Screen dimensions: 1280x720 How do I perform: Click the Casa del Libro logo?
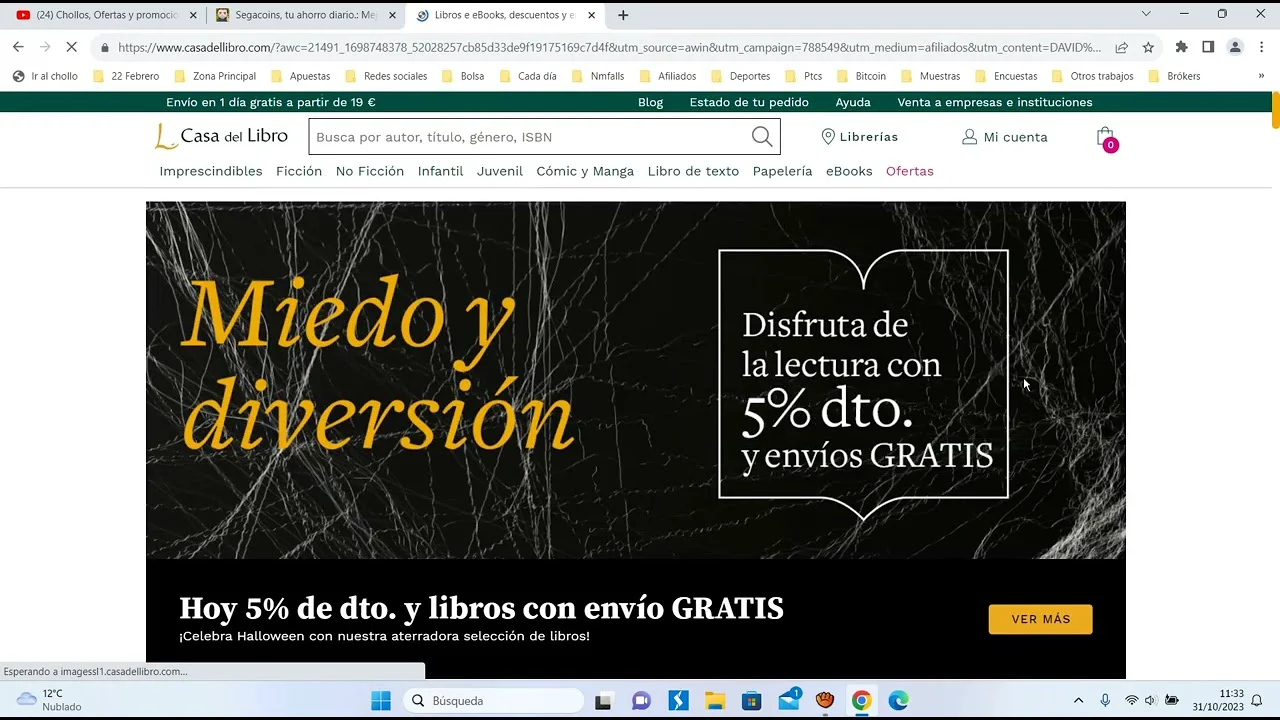[x=221, y=136]
